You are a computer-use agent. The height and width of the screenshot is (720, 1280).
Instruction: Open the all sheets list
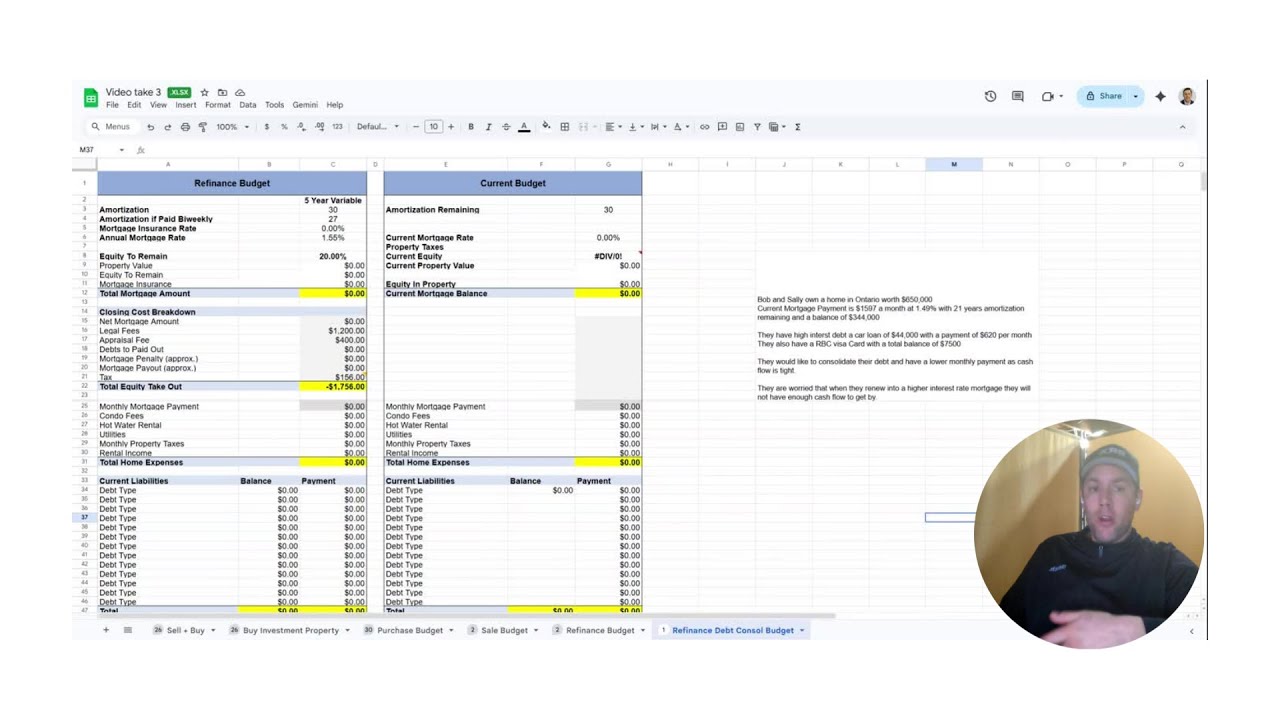pos(127,630)
